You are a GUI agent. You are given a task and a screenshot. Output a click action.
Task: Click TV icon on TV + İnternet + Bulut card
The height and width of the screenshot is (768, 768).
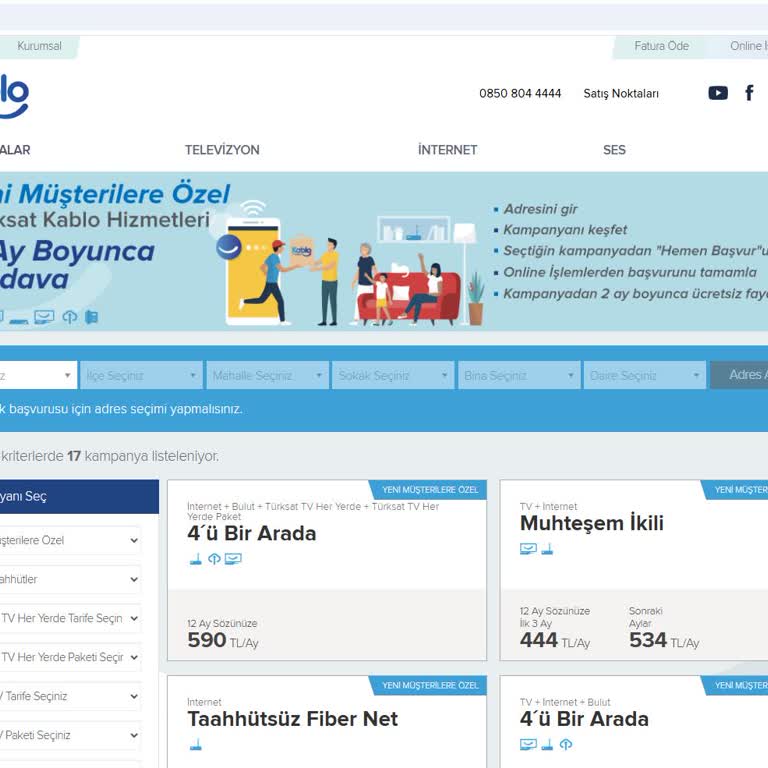coord(528,745)
